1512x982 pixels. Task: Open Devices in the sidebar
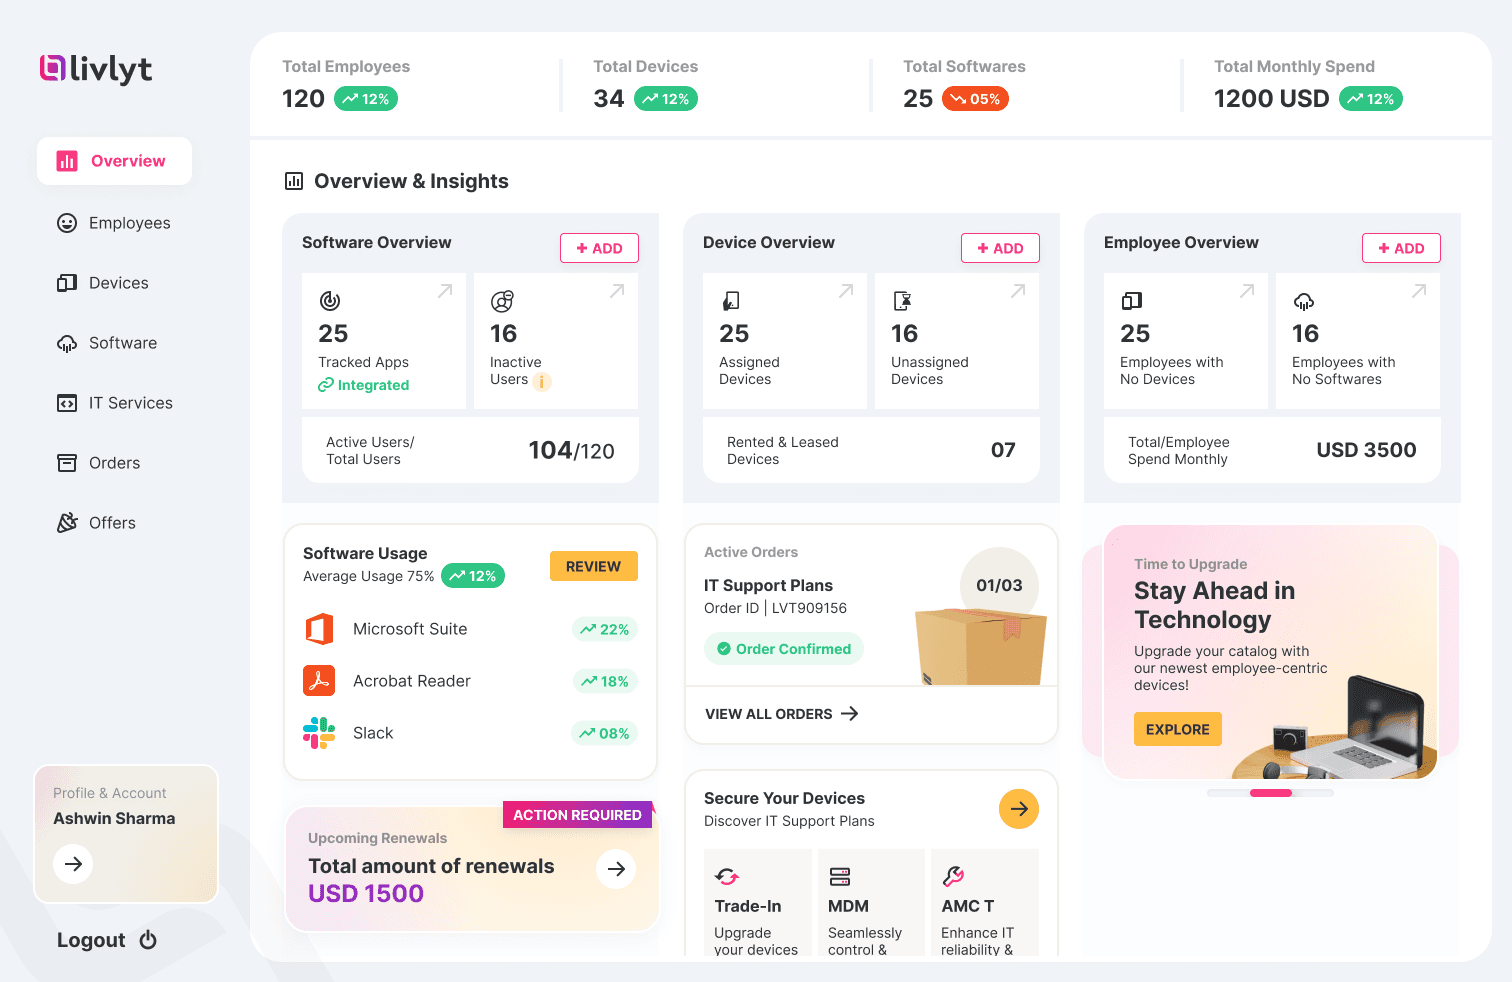(x=103, y=283)
